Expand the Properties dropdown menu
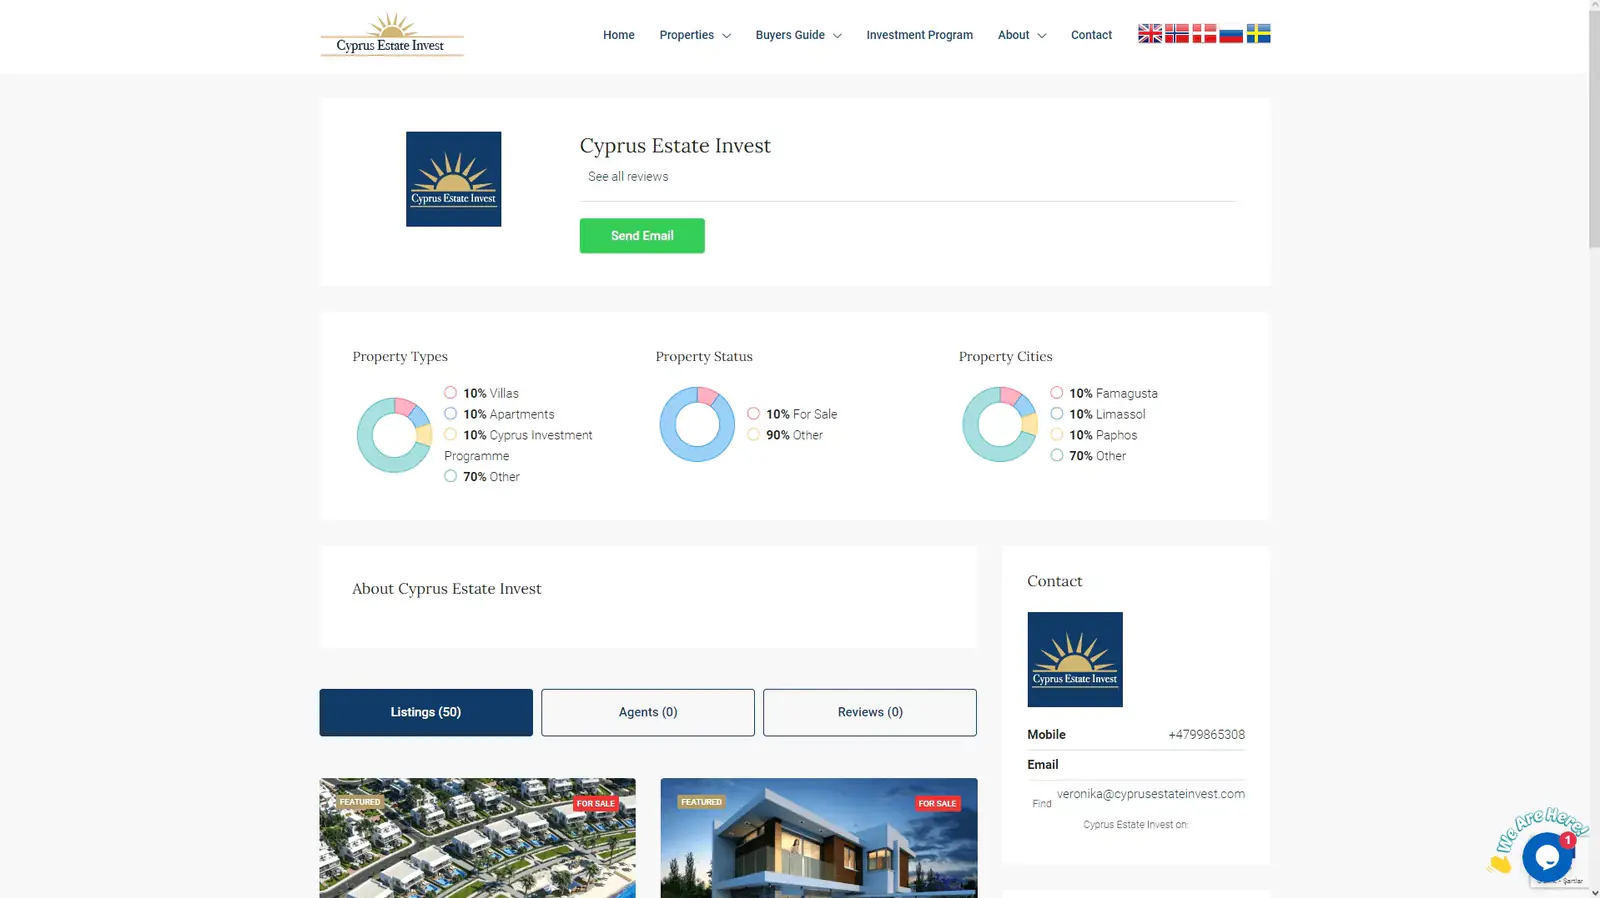 (x=695, y=35)
